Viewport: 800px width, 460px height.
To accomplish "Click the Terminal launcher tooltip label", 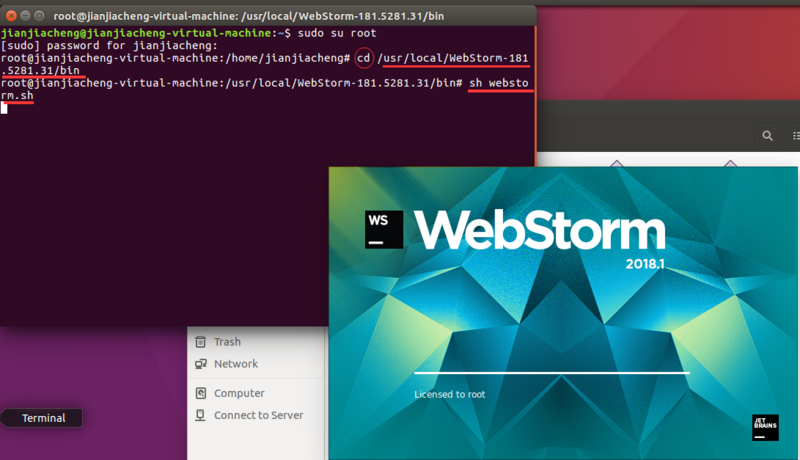I will [43, 418].
